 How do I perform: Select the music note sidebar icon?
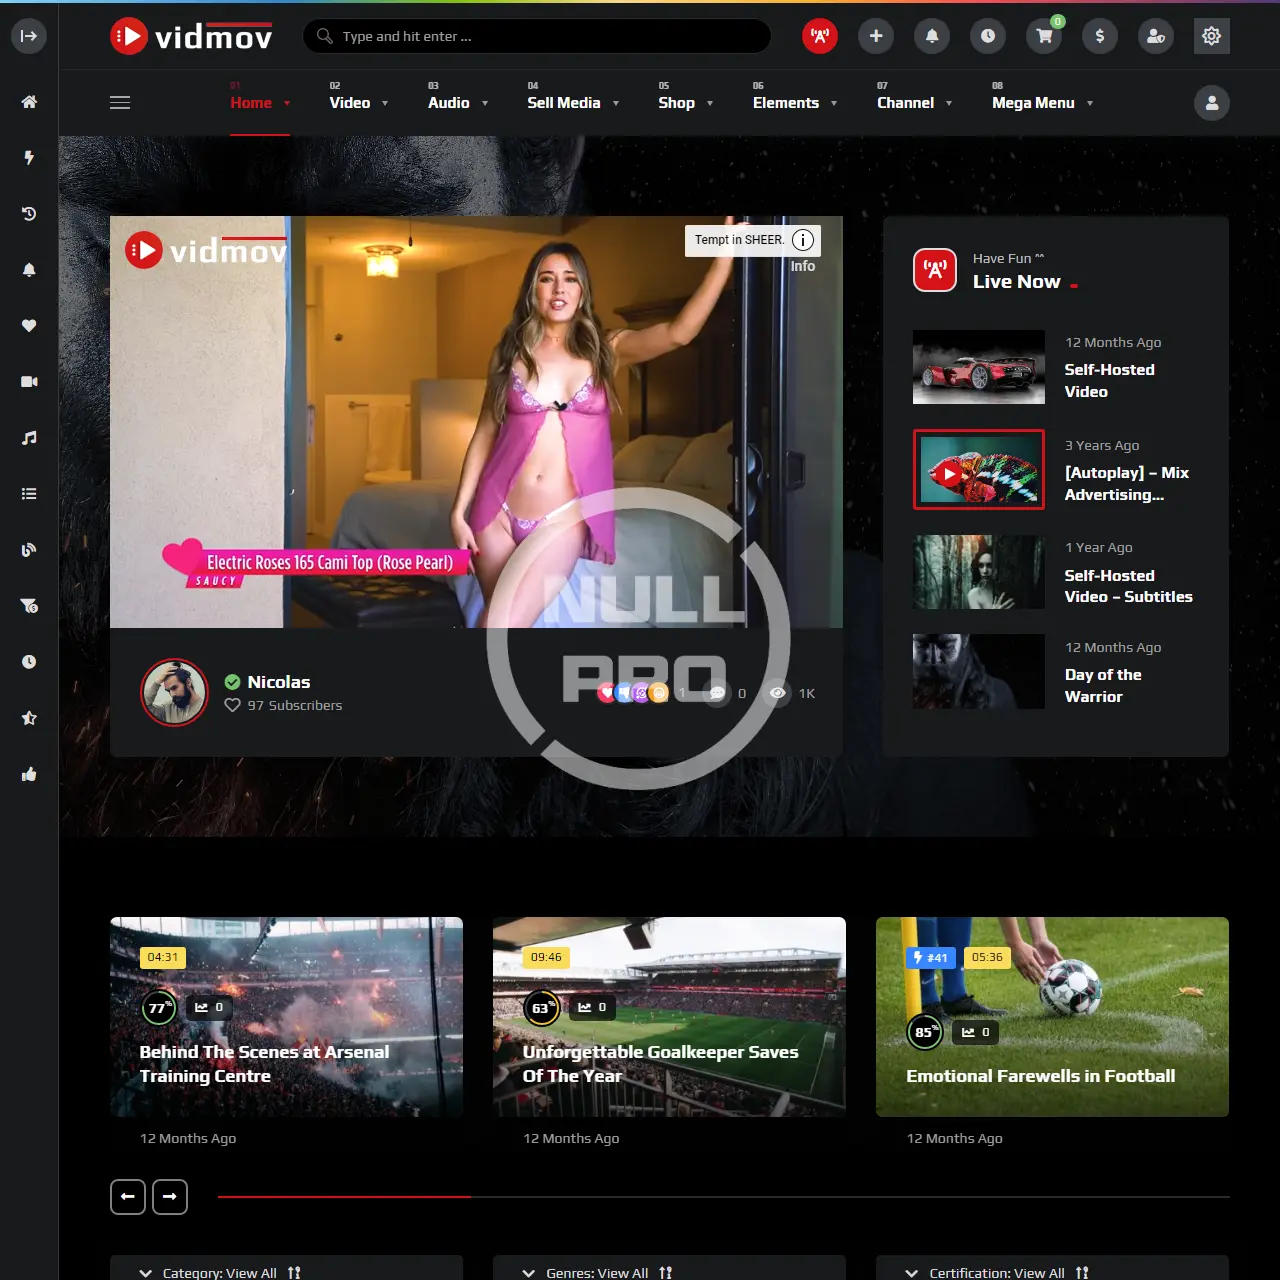click(29, 438)
